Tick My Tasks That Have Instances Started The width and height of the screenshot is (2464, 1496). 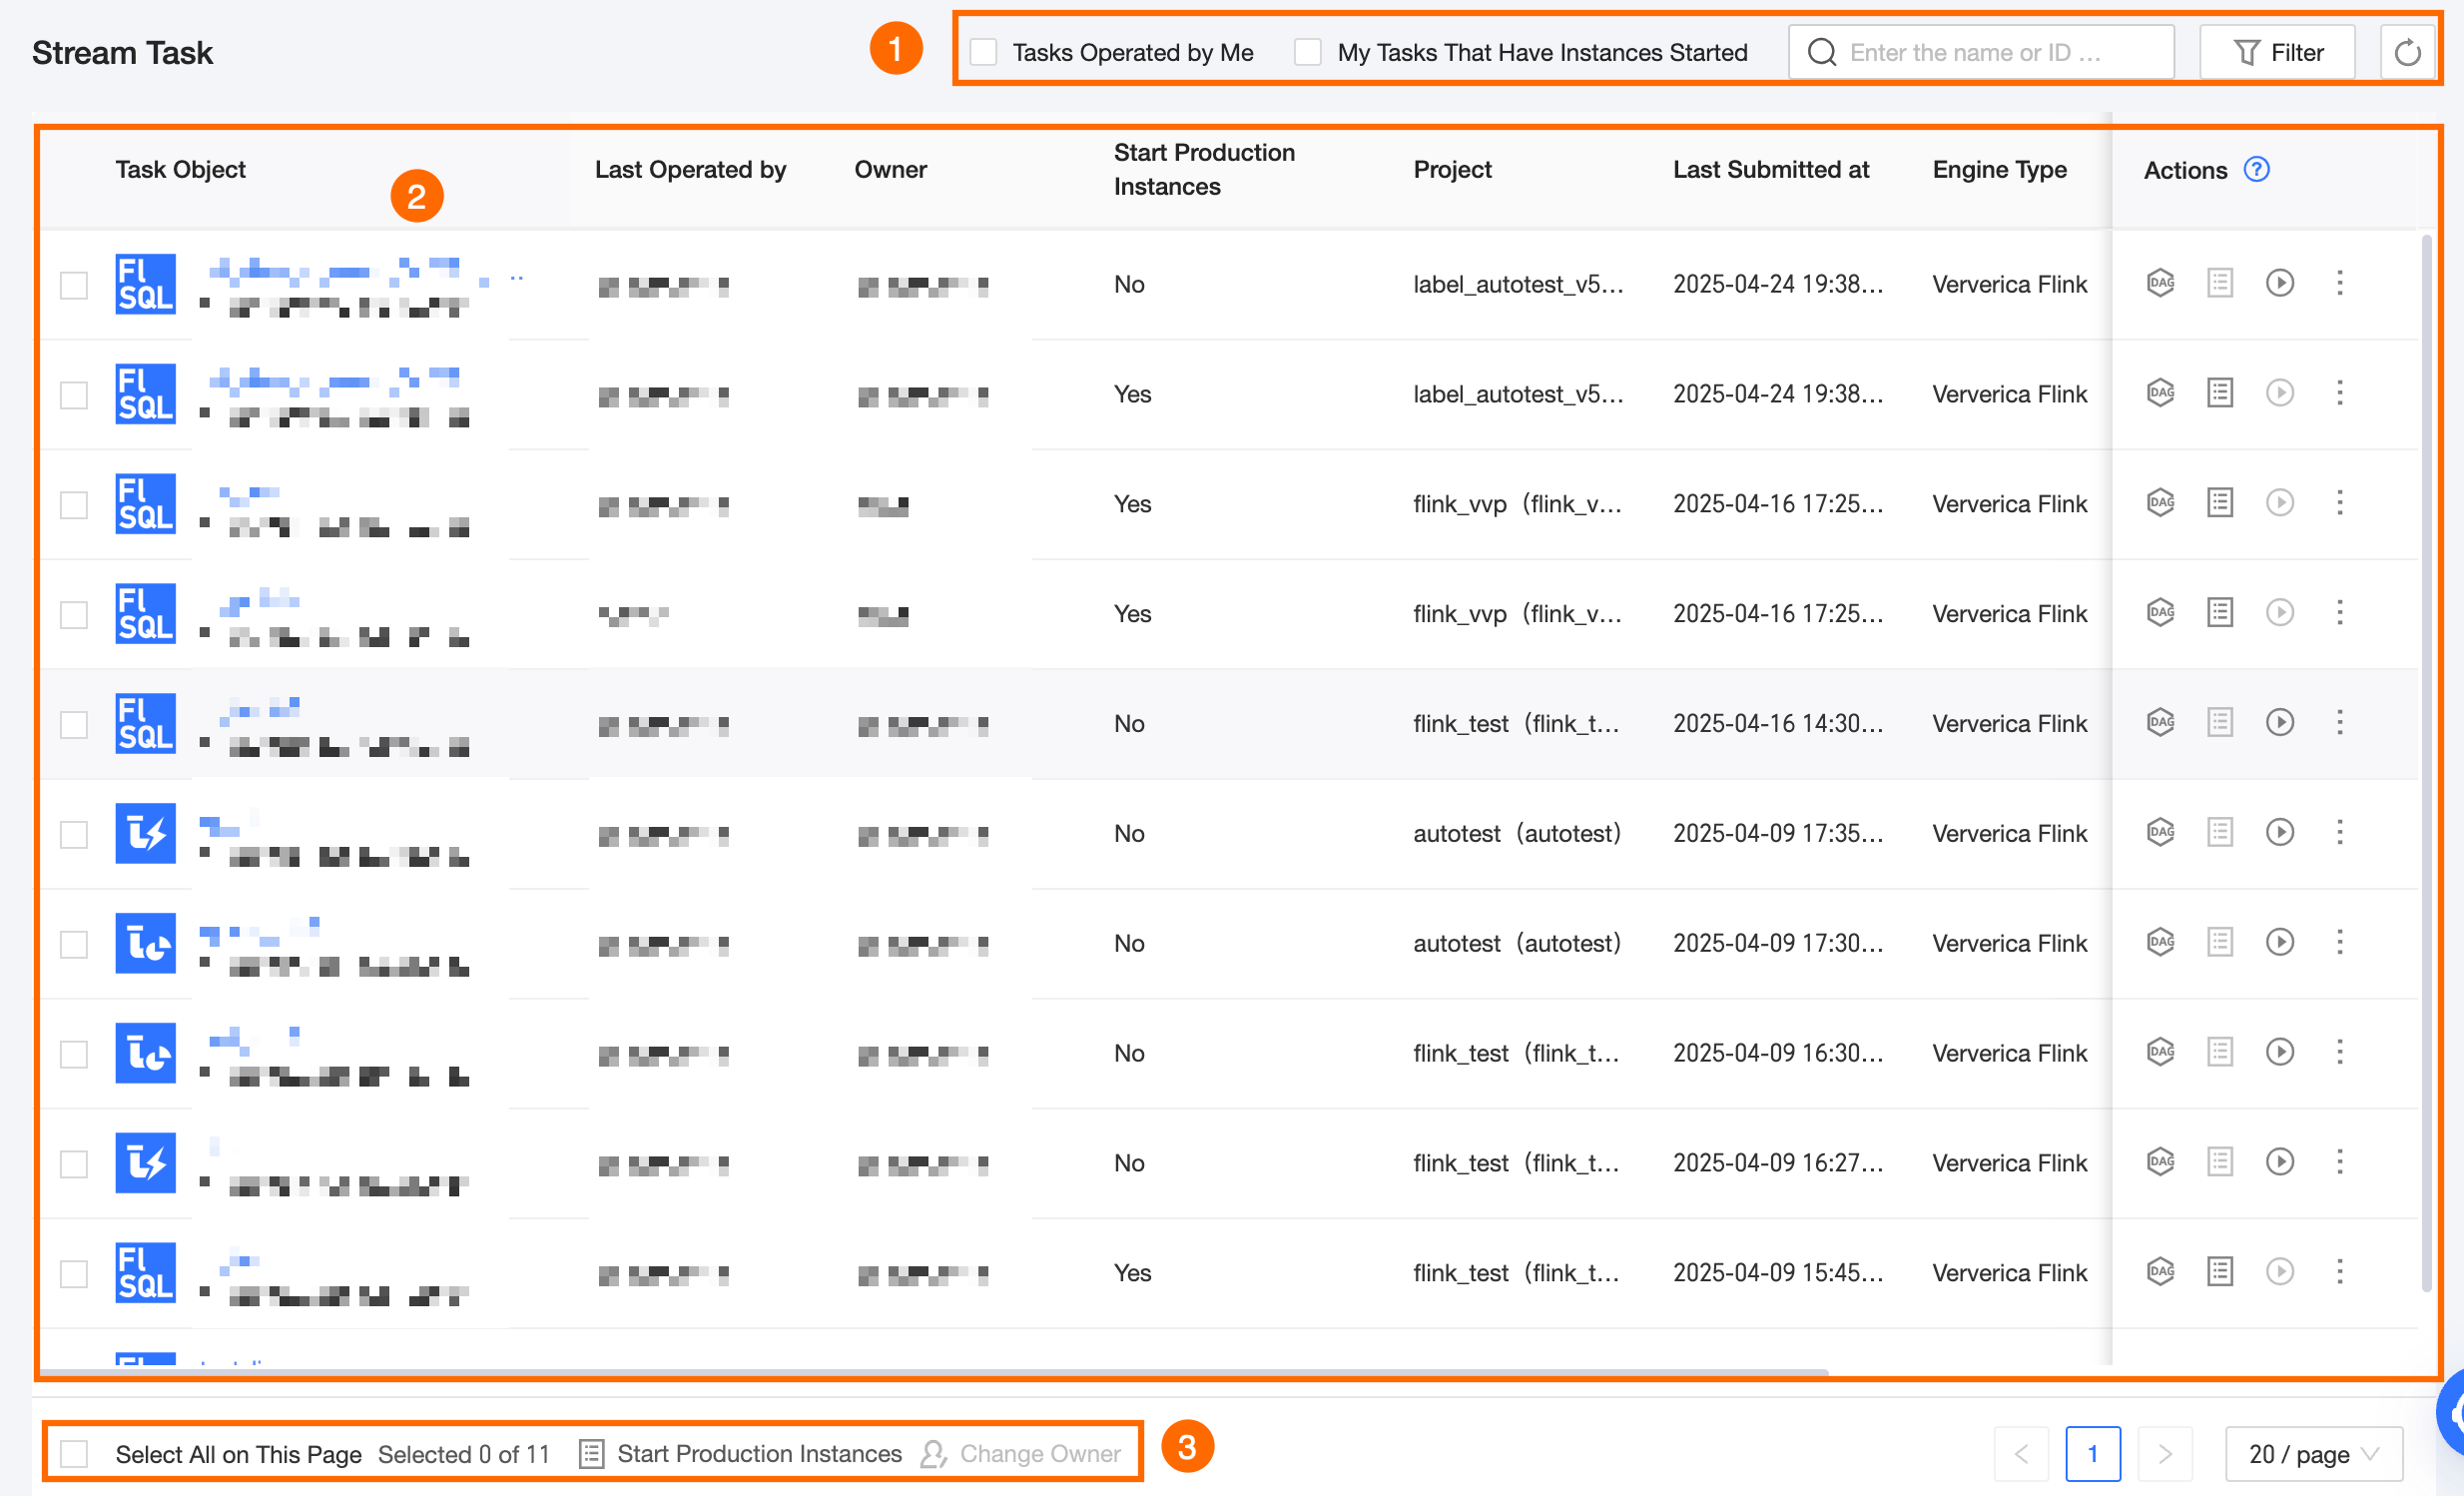point(1307,53)
